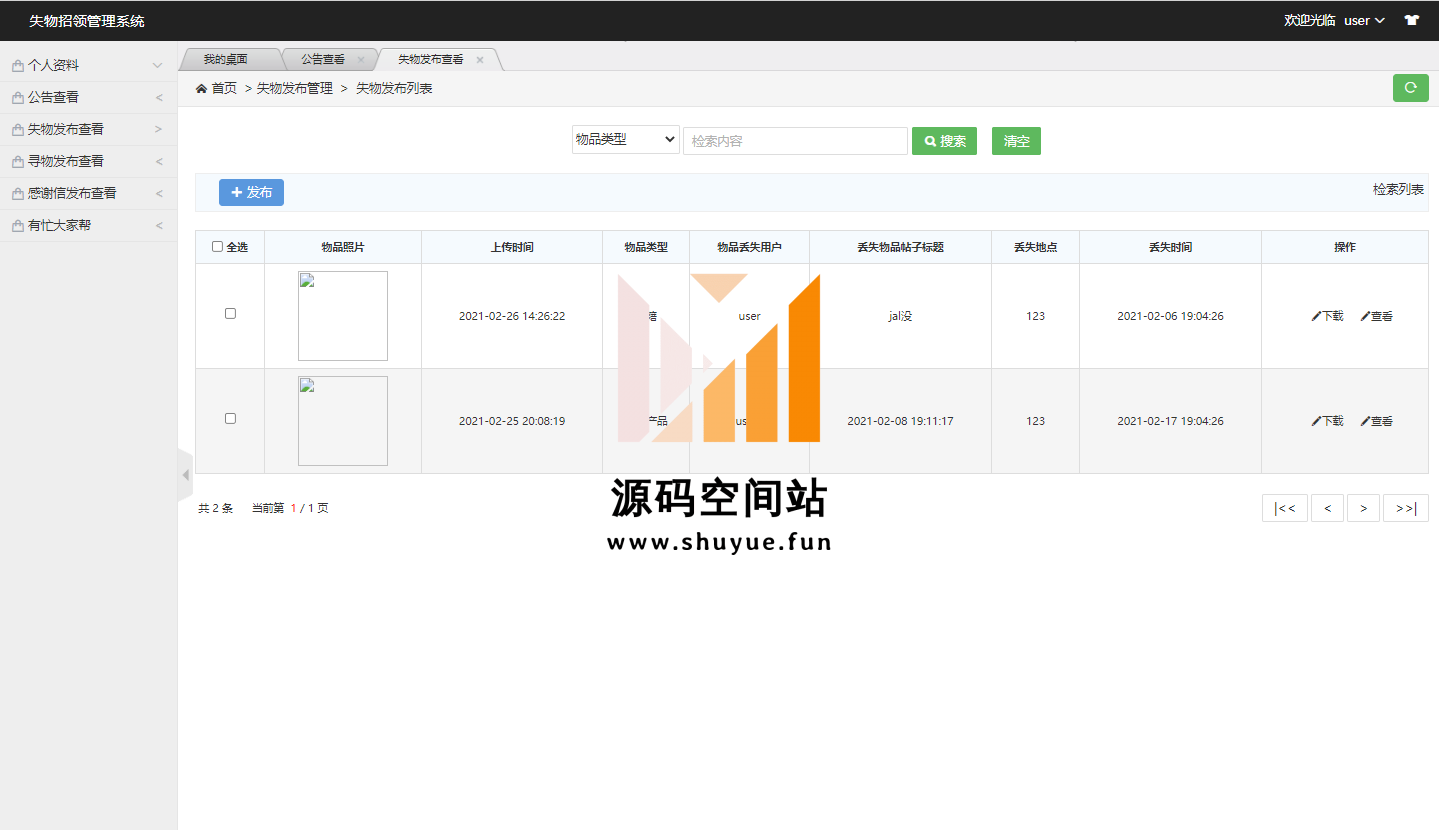Open the skin theme shirt icon
This screenshot has width=1439, height=830.
pyautogui.click(x=1412, y=20)
